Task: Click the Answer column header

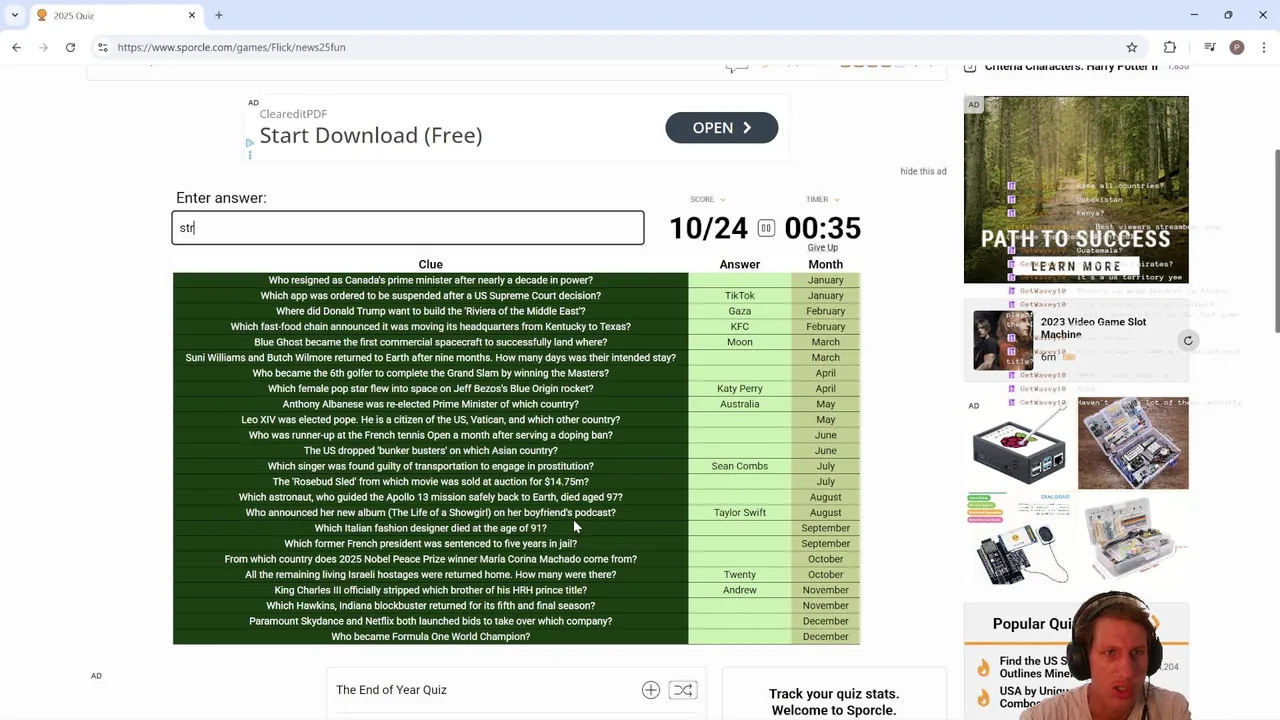Action: click(x=740, y=264)
